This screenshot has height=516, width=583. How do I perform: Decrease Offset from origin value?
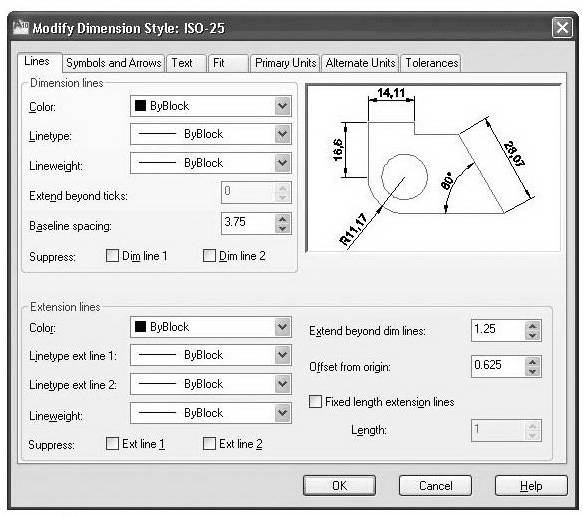tap(532, 371)
